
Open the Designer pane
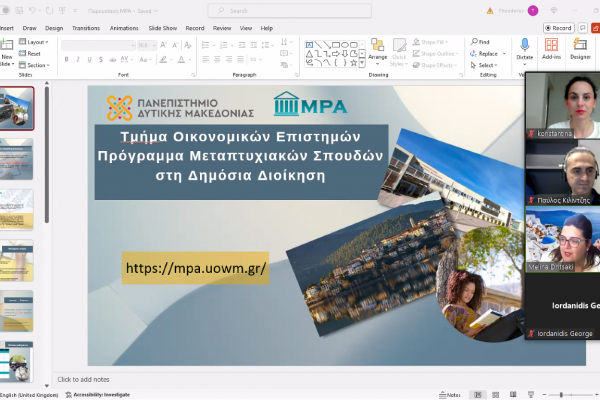tap(580, 49)
